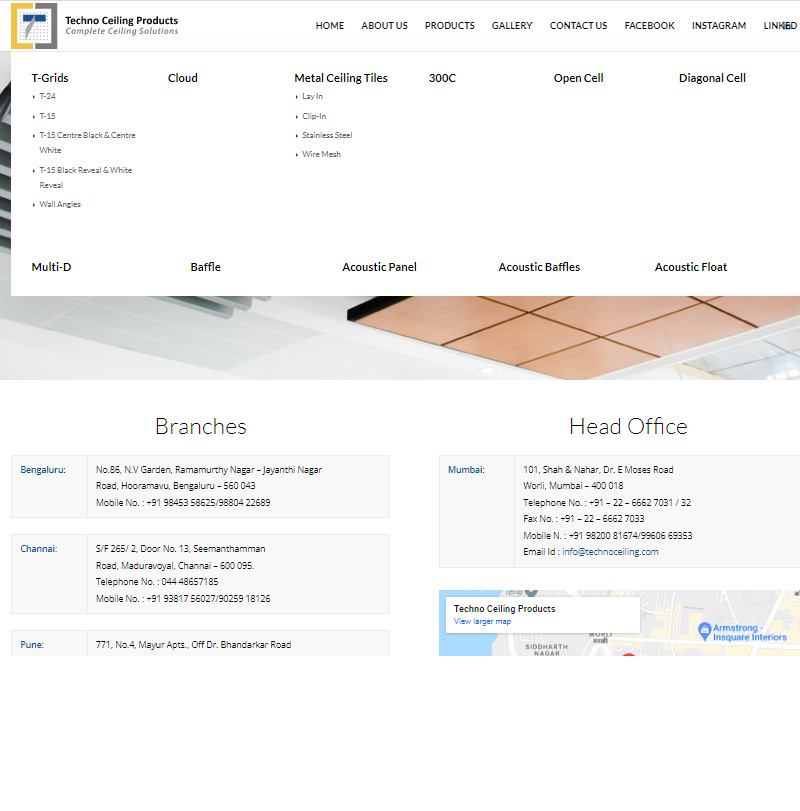The height and width of the screenshot is (811, 800).
Task: Go to About Us page
Action: [384, 26]
